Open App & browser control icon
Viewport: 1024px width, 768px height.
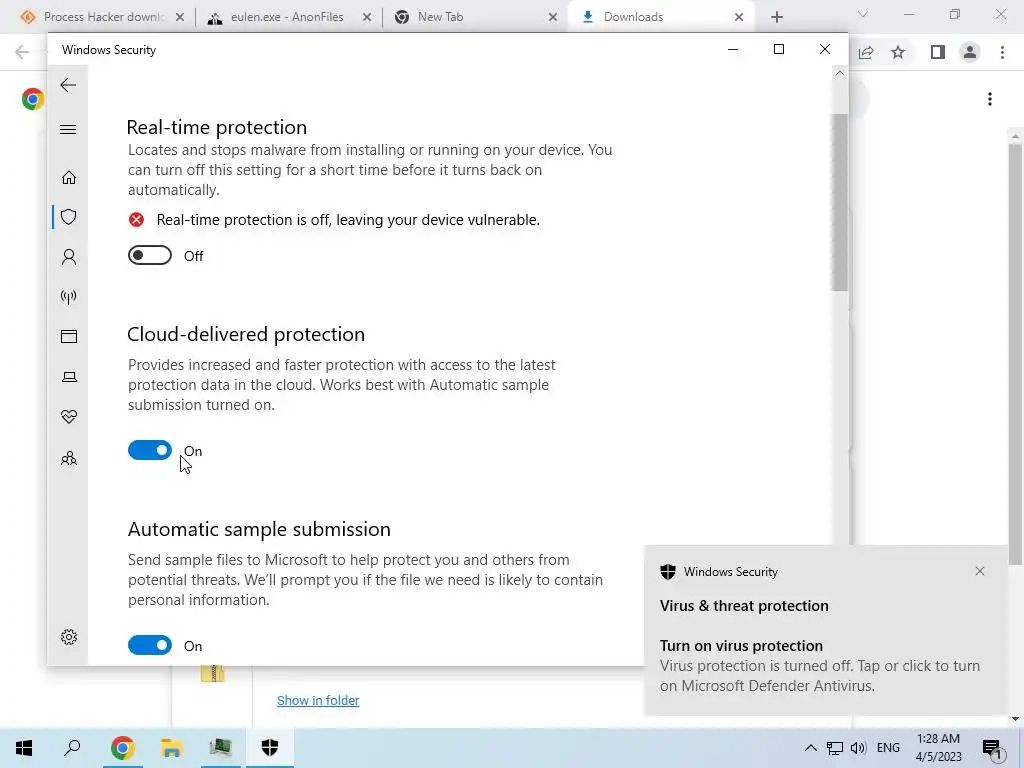tap(69, 336)
